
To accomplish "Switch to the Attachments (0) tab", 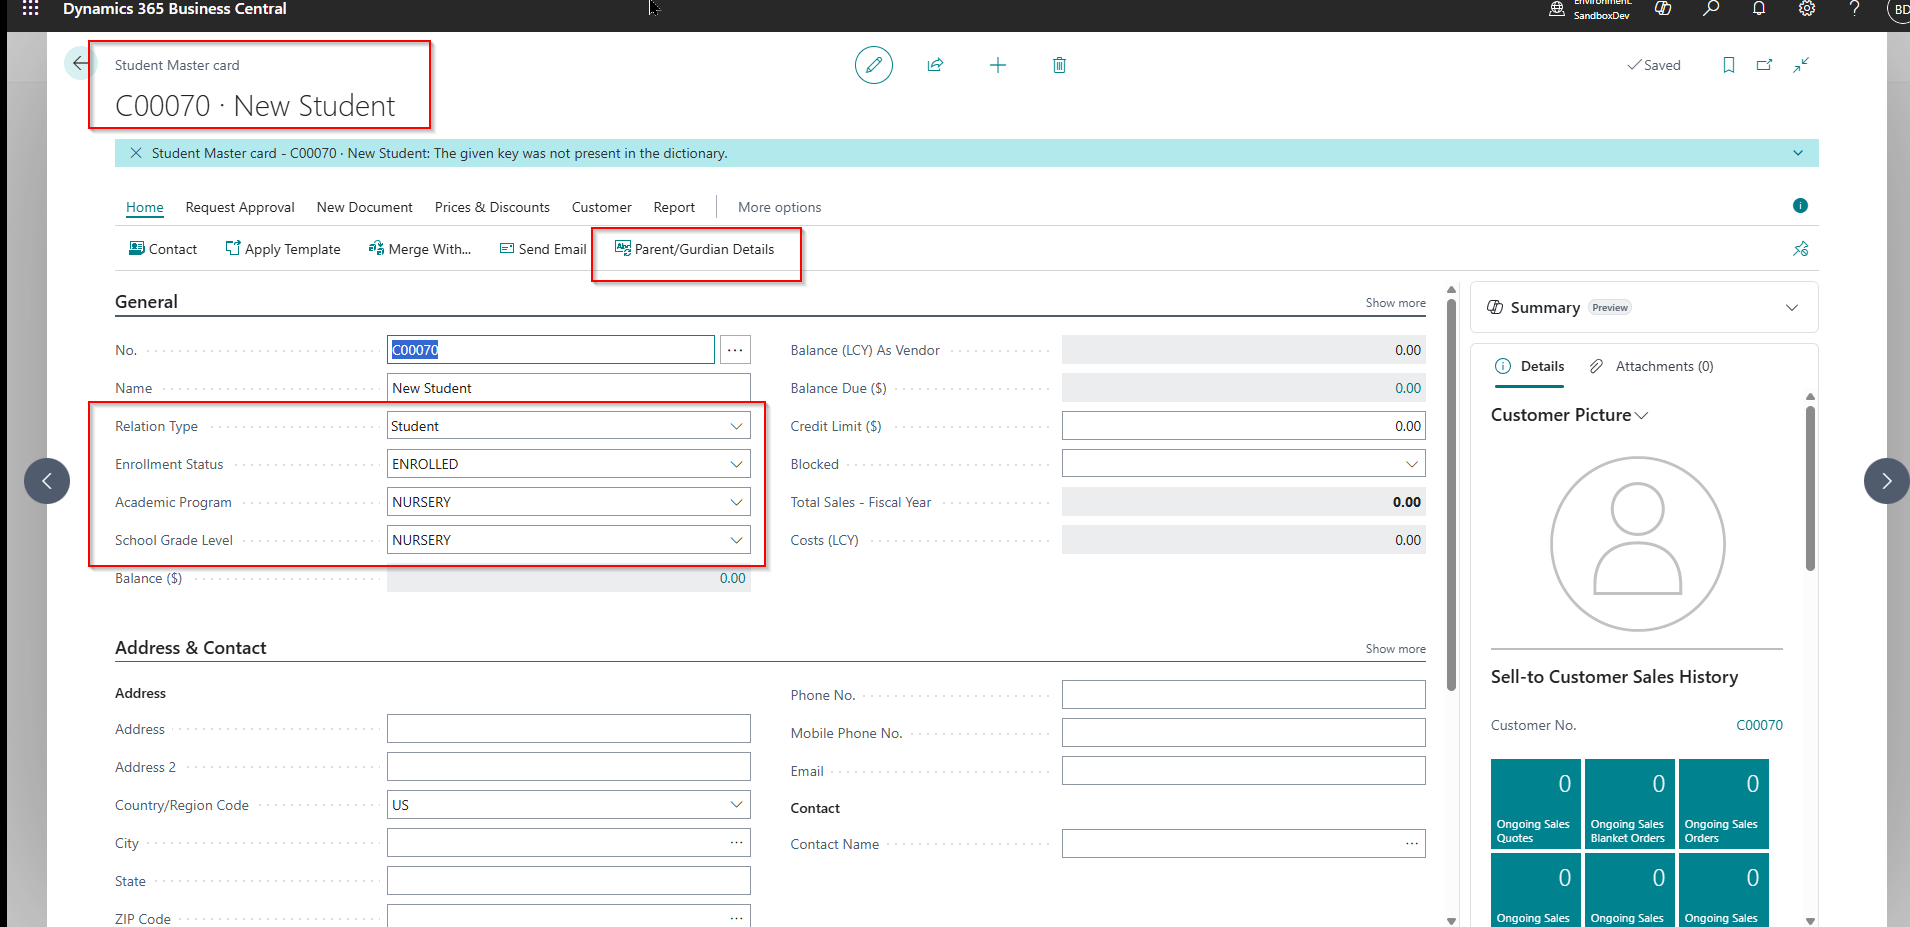I will pyautogui.click(x=1652, y=366).
